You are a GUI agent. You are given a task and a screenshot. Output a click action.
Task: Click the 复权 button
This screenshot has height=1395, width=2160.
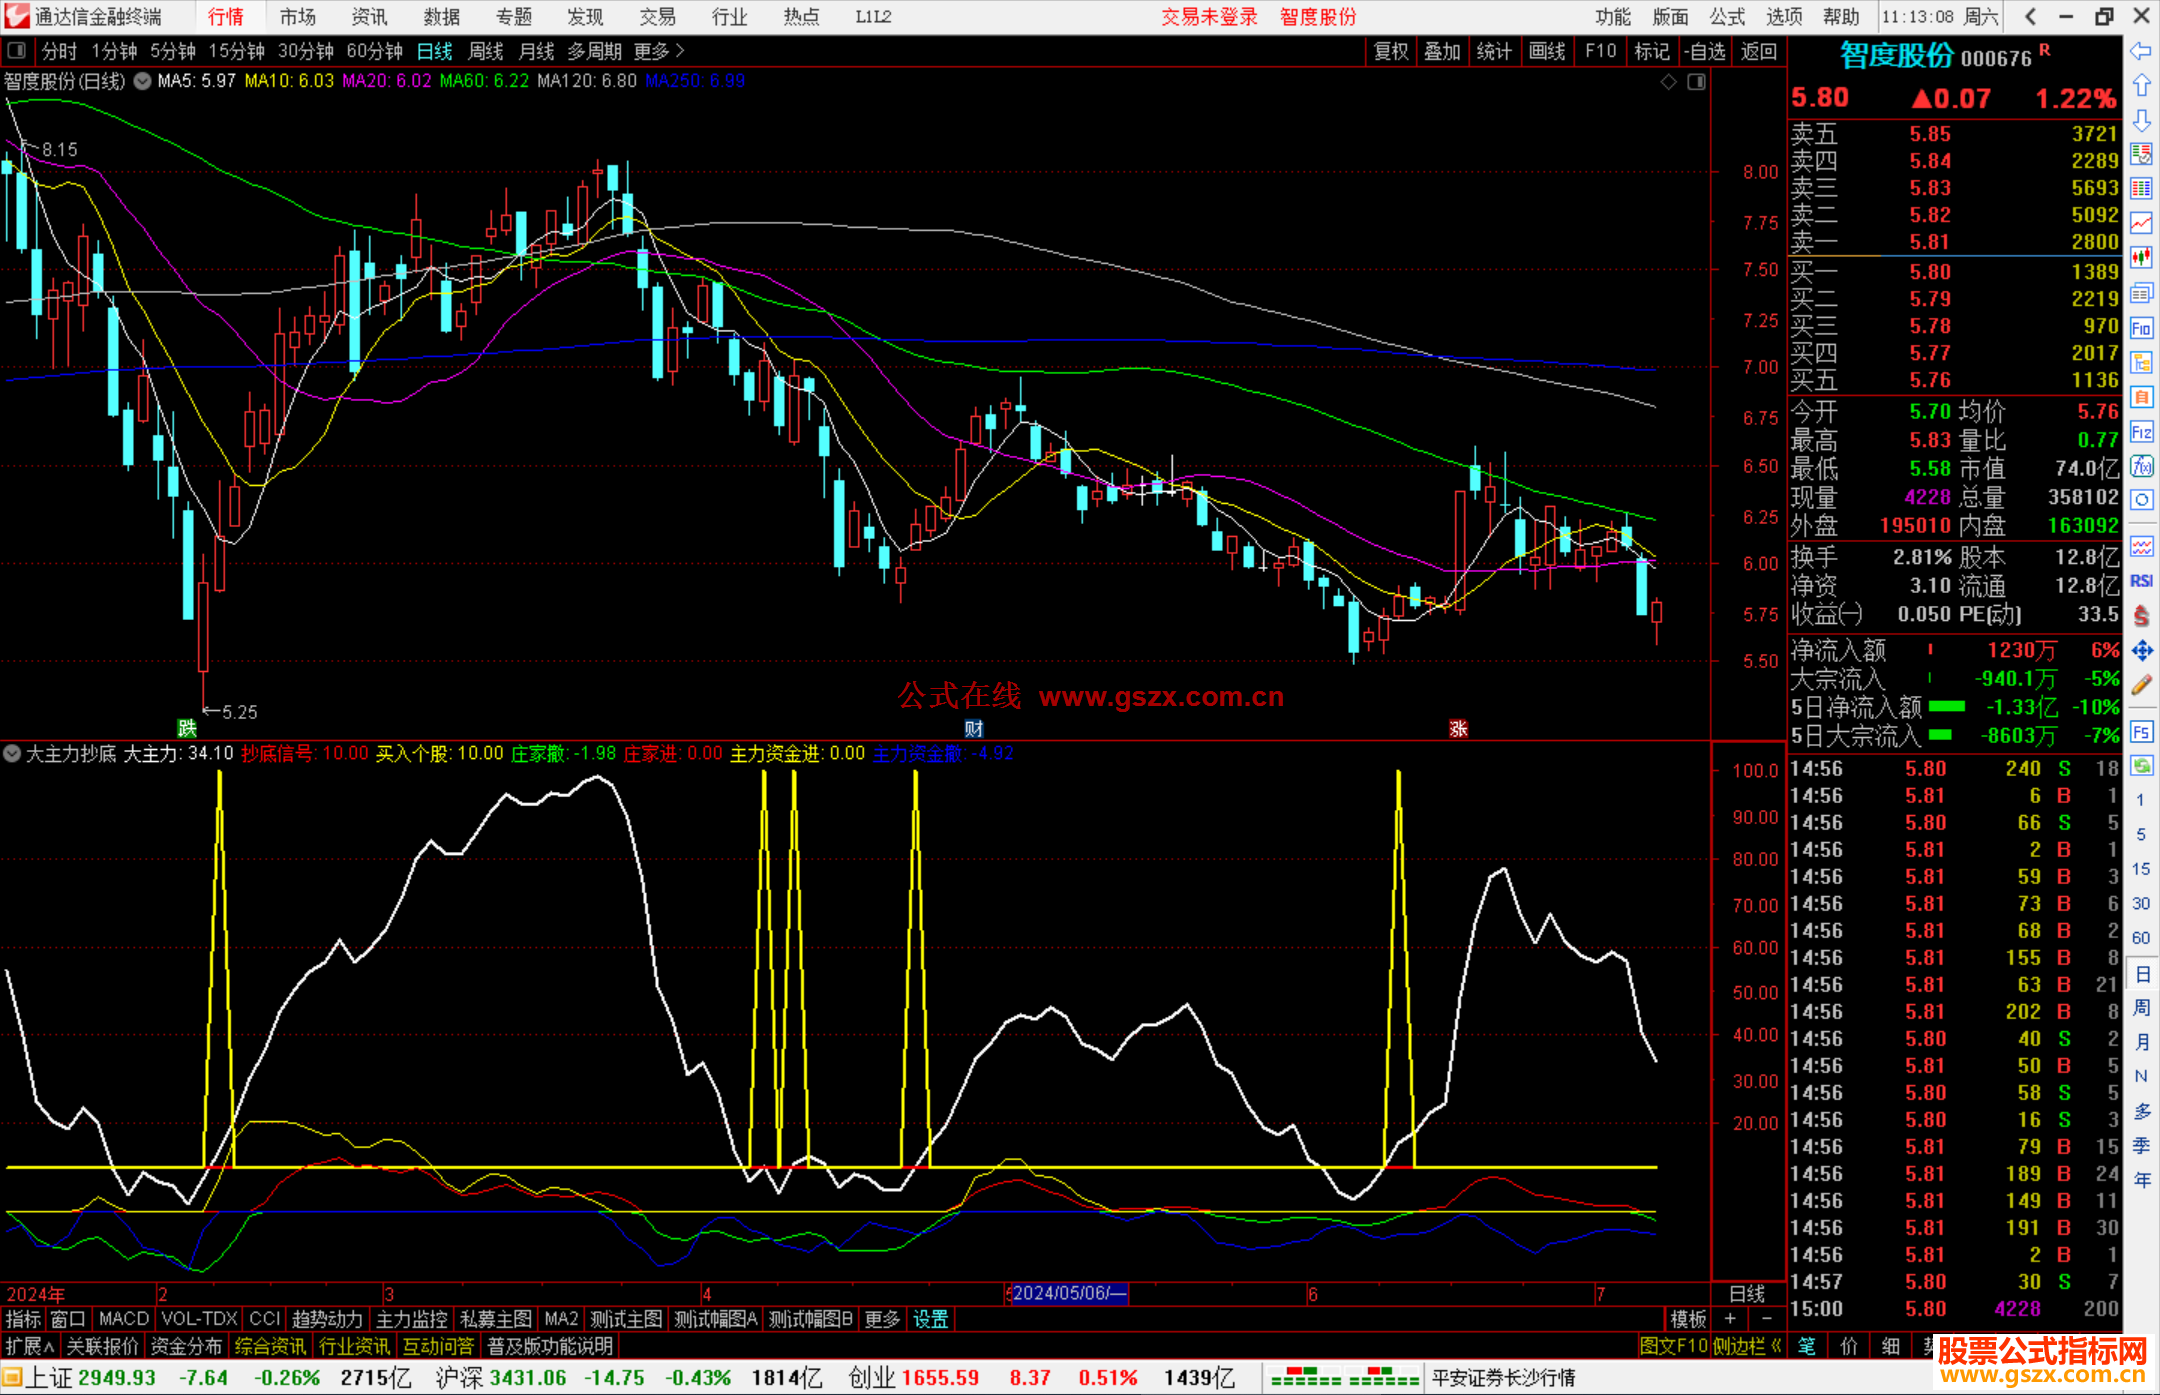pos(1390,50)
